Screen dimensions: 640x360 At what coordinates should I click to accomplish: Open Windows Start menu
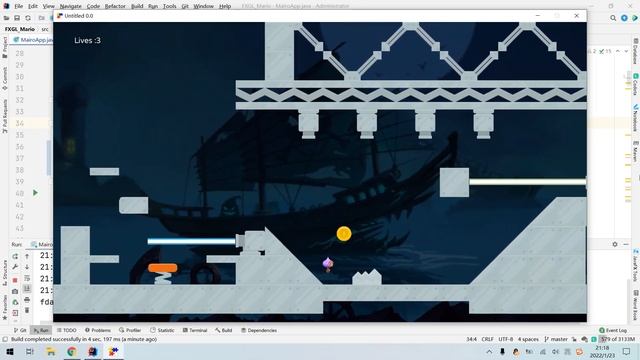tap(10, 351)
